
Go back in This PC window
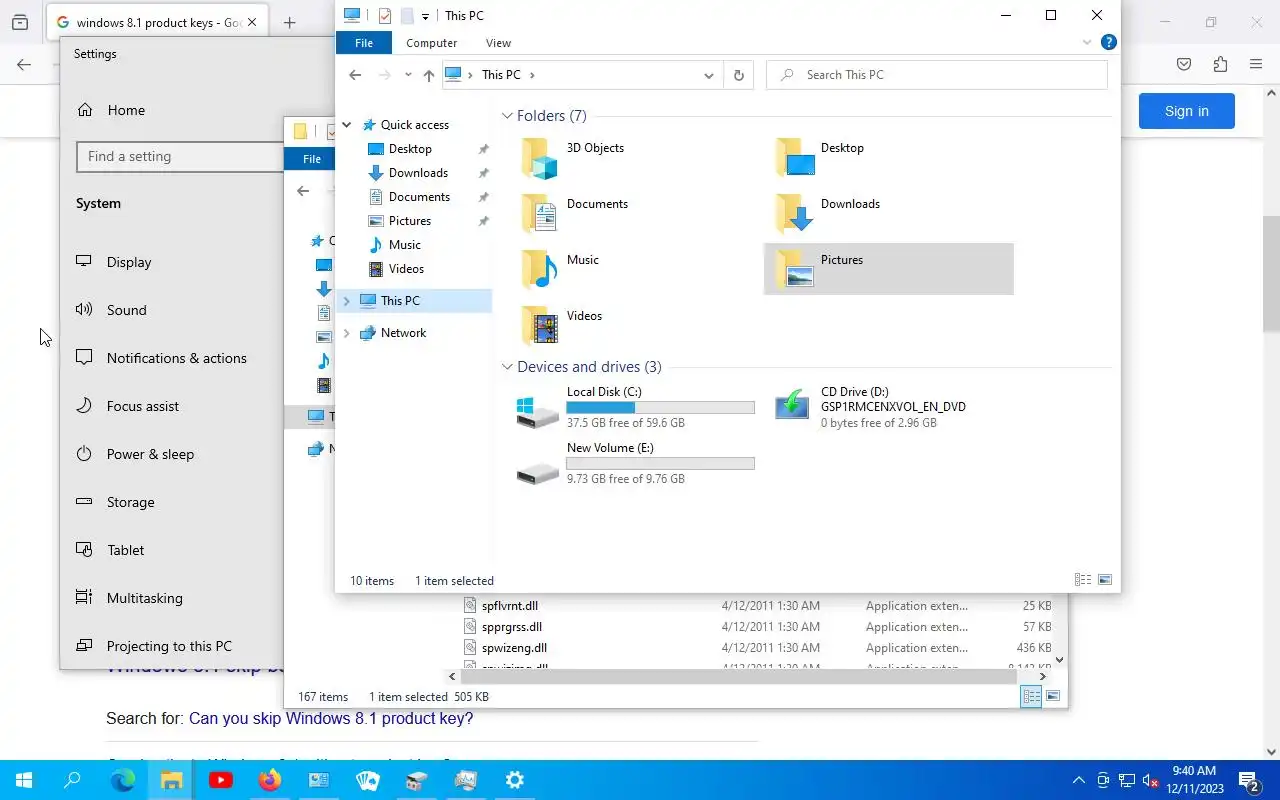(x=355, y=75)
